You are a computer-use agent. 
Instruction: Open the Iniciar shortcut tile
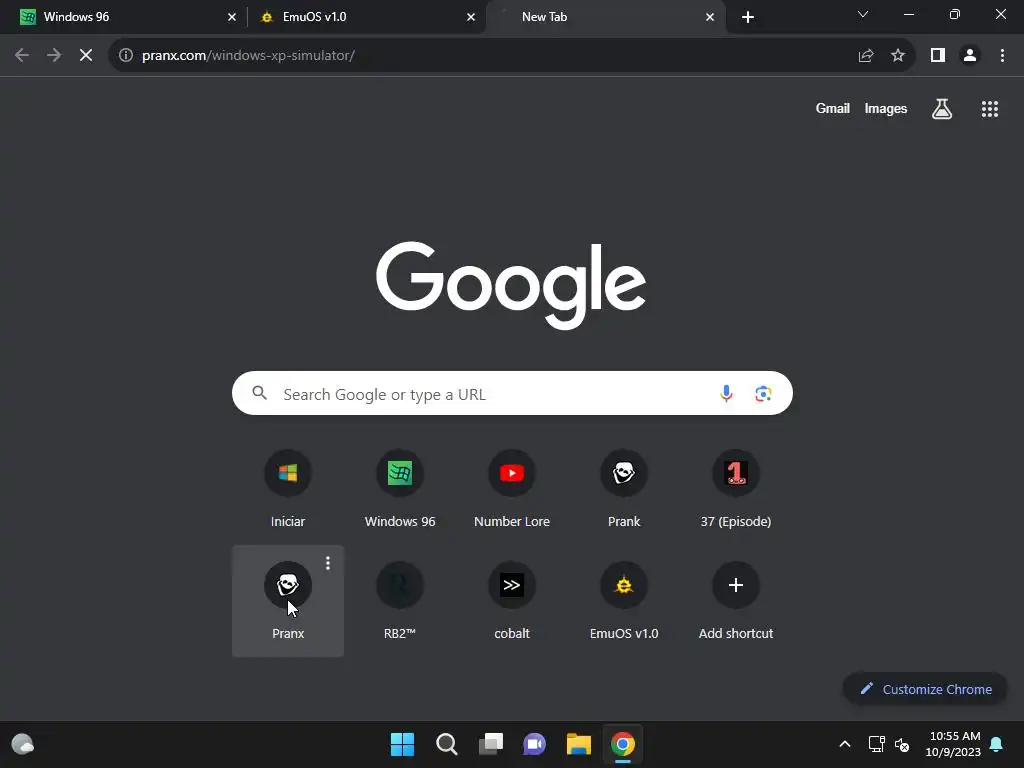pos(287,488)
